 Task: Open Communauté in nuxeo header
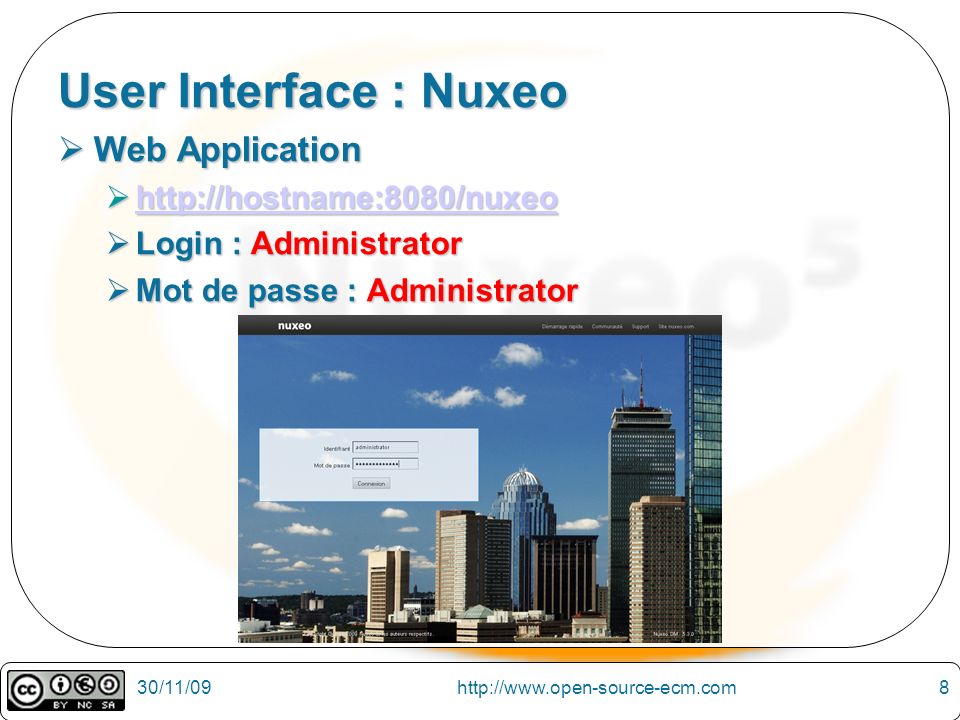[x=607, y=326]
